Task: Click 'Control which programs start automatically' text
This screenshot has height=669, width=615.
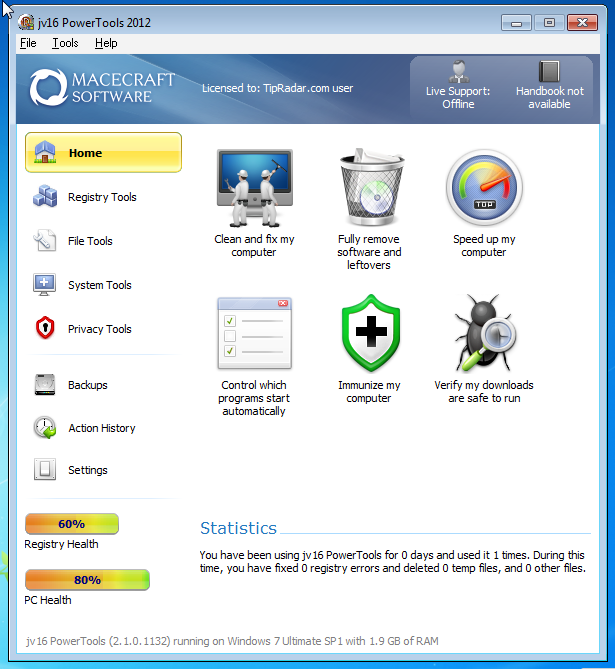Action: tap(254, 398)
